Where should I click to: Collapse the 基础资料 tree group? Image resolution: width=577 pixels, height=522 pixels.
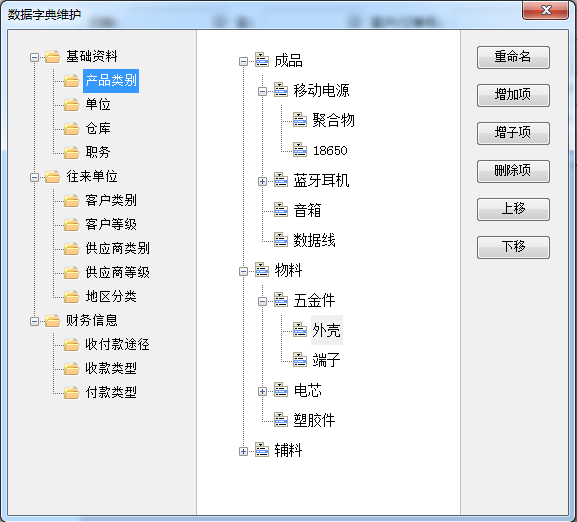[34, 57]
